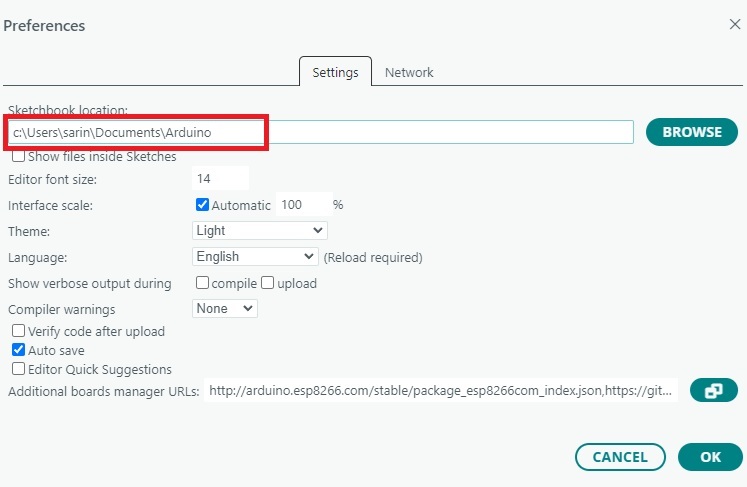Open the Compiler warnings dropdown
Viewport: 747px width, 487px height.
[225, 309]
